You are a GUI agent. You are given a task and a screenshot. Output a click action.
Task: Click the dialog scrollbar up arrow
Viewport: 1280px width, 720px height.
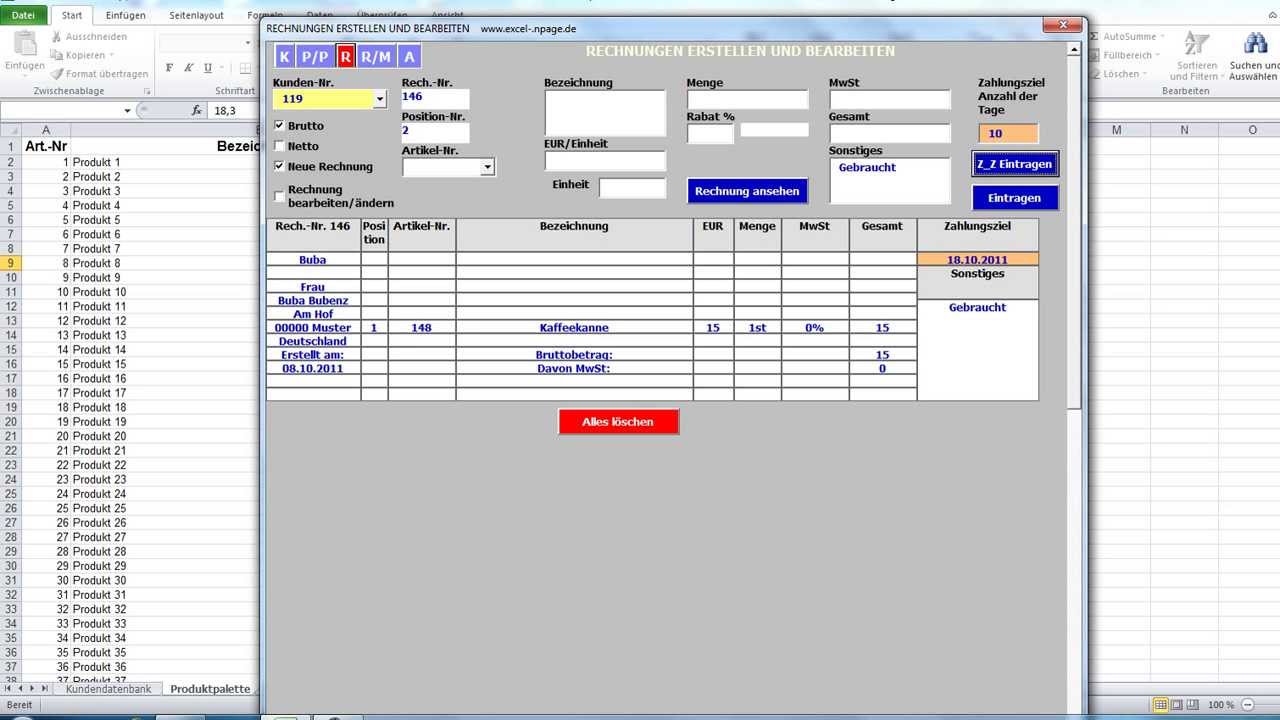[x=1075, y=48]
